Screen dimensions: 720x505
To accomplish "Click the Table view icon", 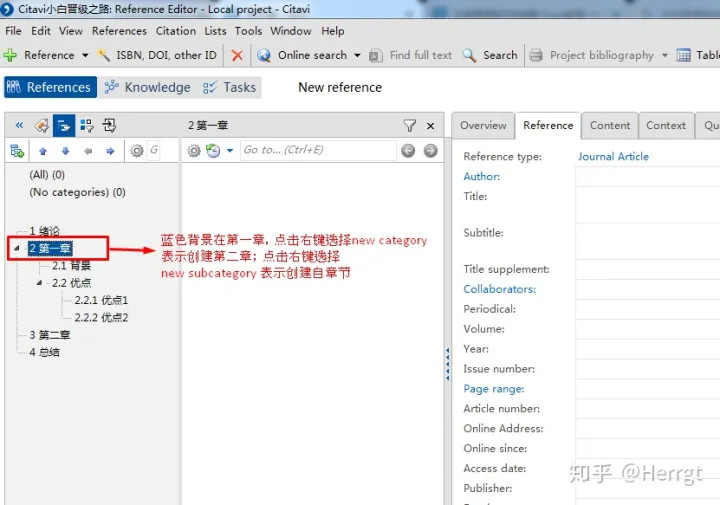I will (683, 56).
